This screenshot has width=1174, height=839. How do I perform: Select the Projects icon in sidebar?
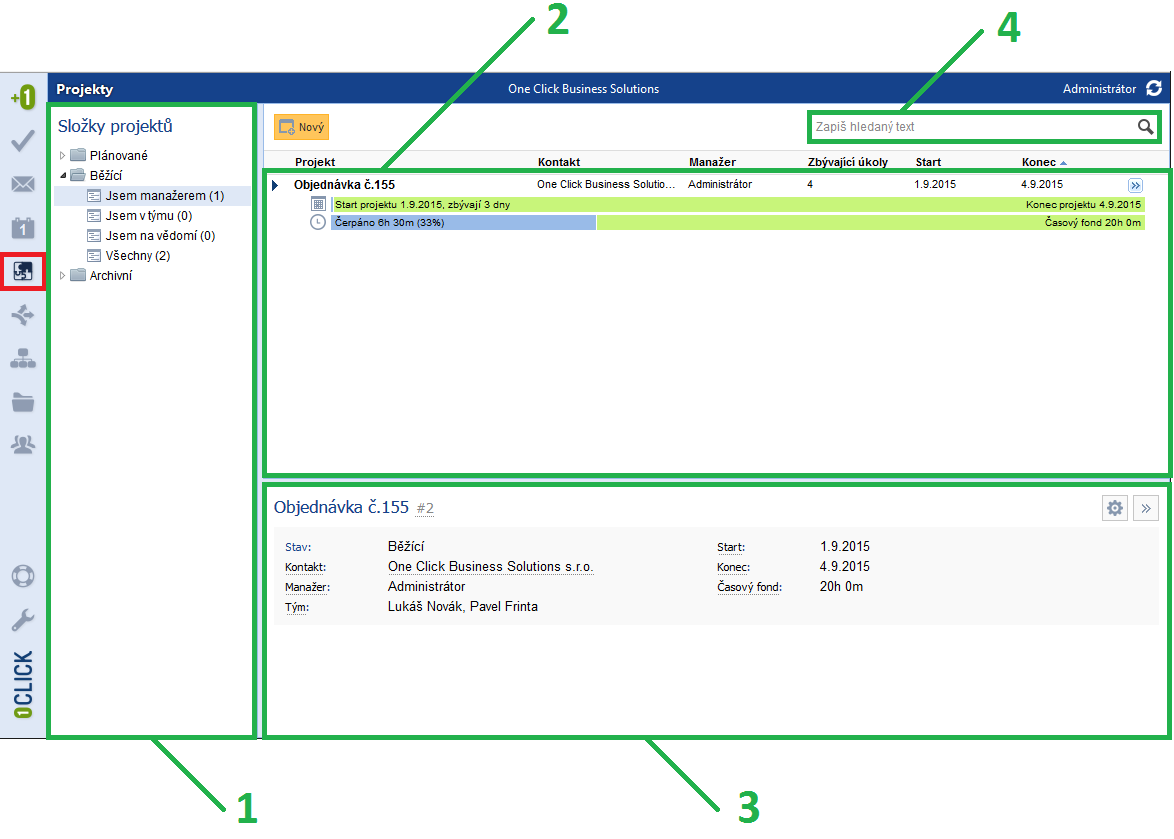coord(22,271)
